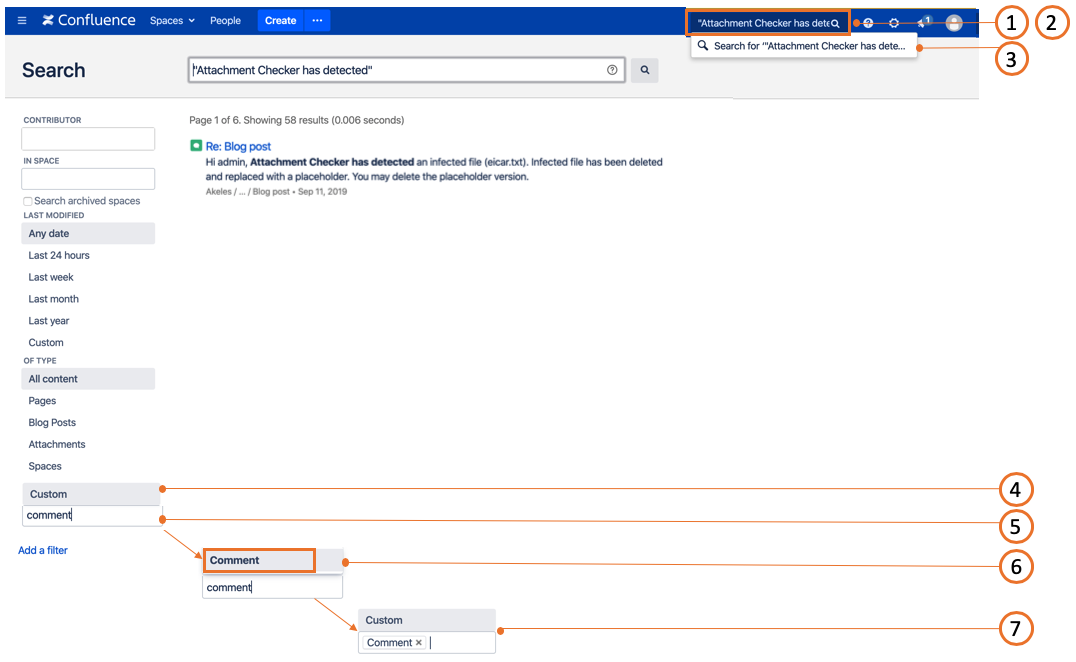Click the Confluence logo

tap(89, 21)
